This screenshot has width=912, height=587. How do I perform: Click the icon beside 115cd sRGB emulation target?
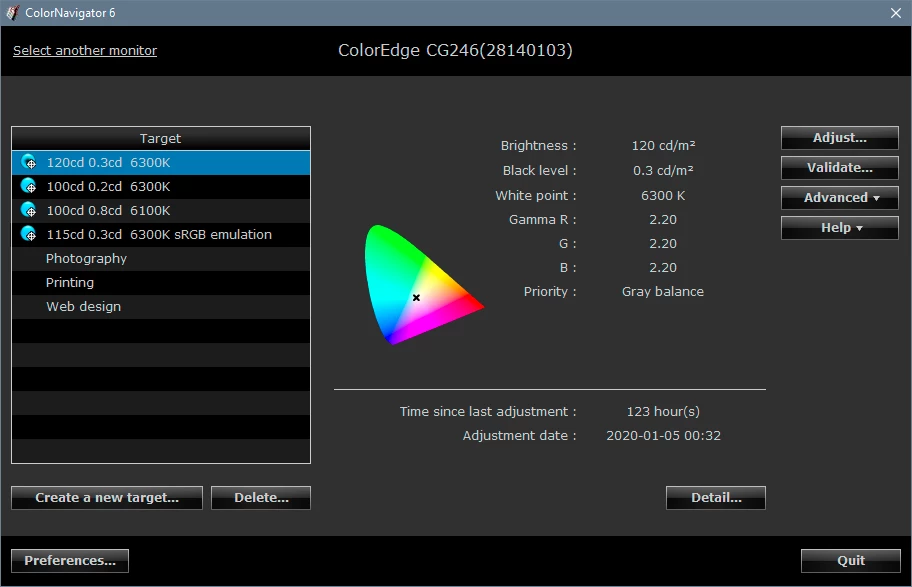[x=28, y=234]
